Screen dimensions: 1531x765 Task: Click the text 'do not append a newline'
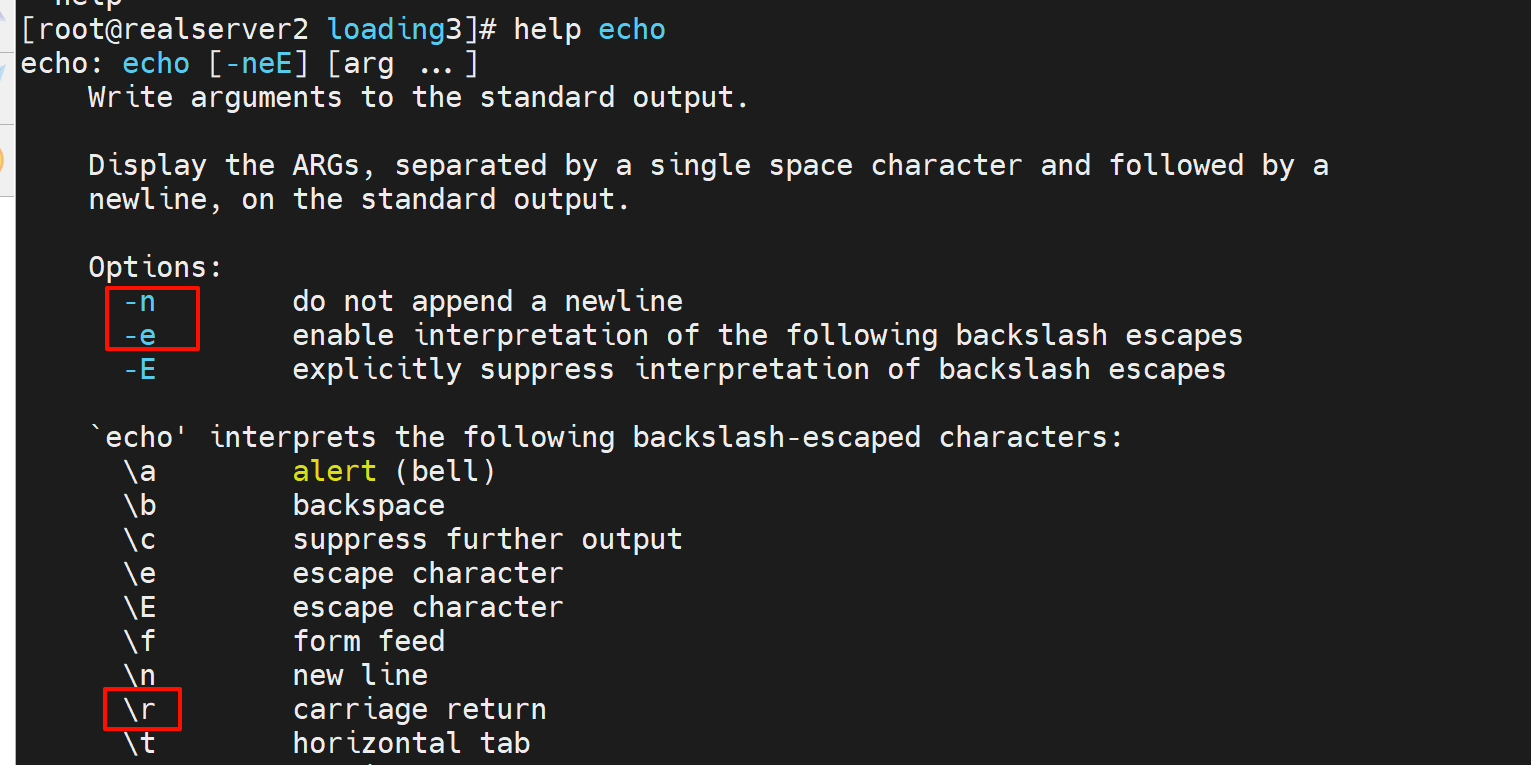tap(487, 301)
